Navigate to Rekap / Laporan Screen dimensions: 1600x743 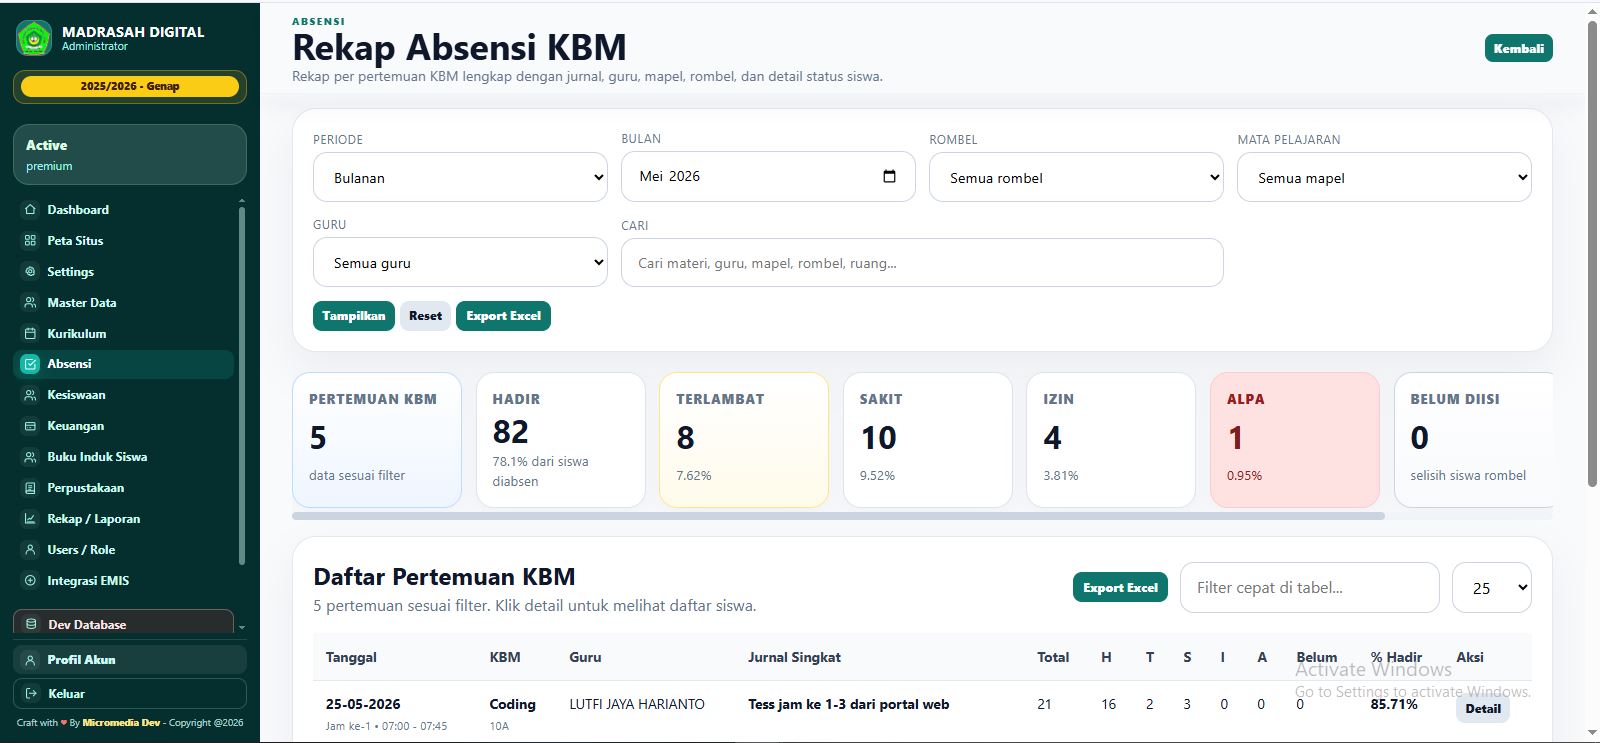[x=124, y=519]
